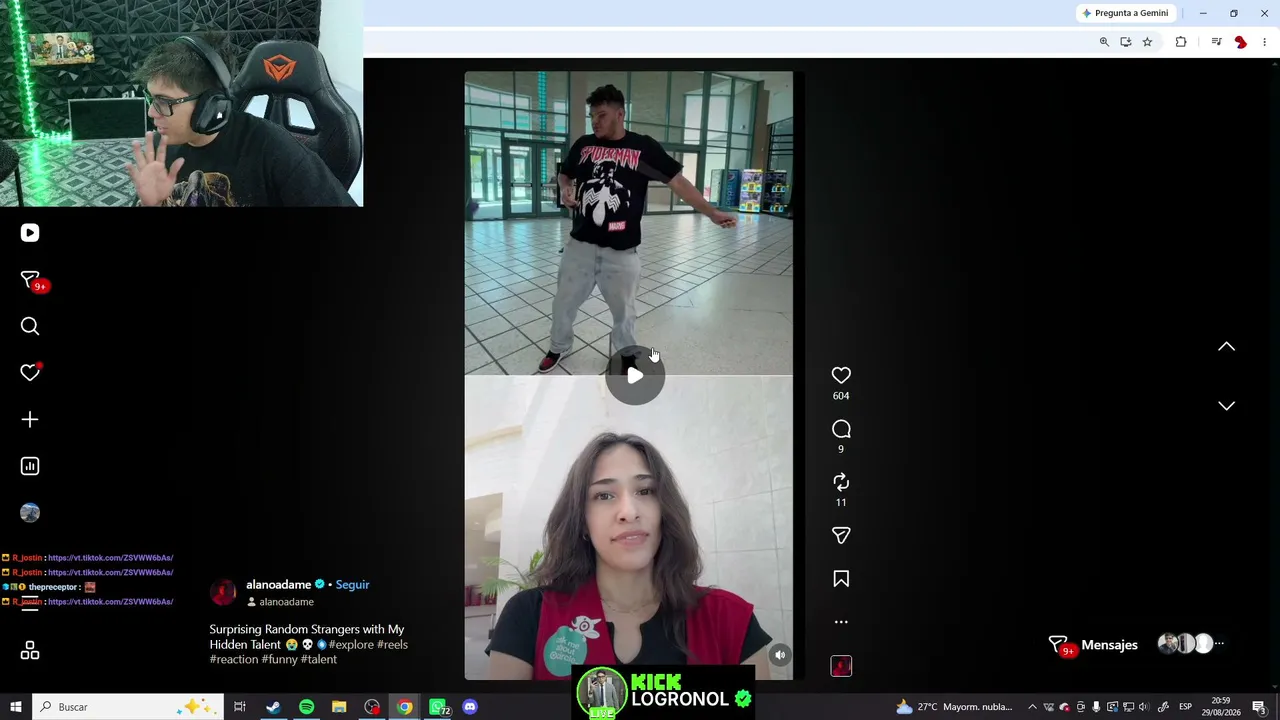Open the volume control in system tray
Image resolution: width=1280 pixels, height=720 pixels.
1144,707
